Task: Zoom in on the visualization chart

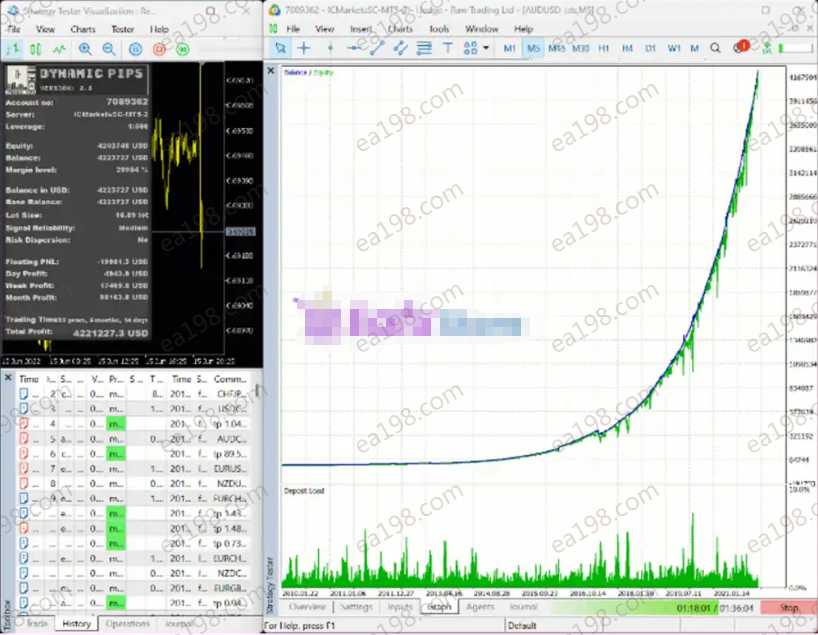Action: [x=84, y=48]
